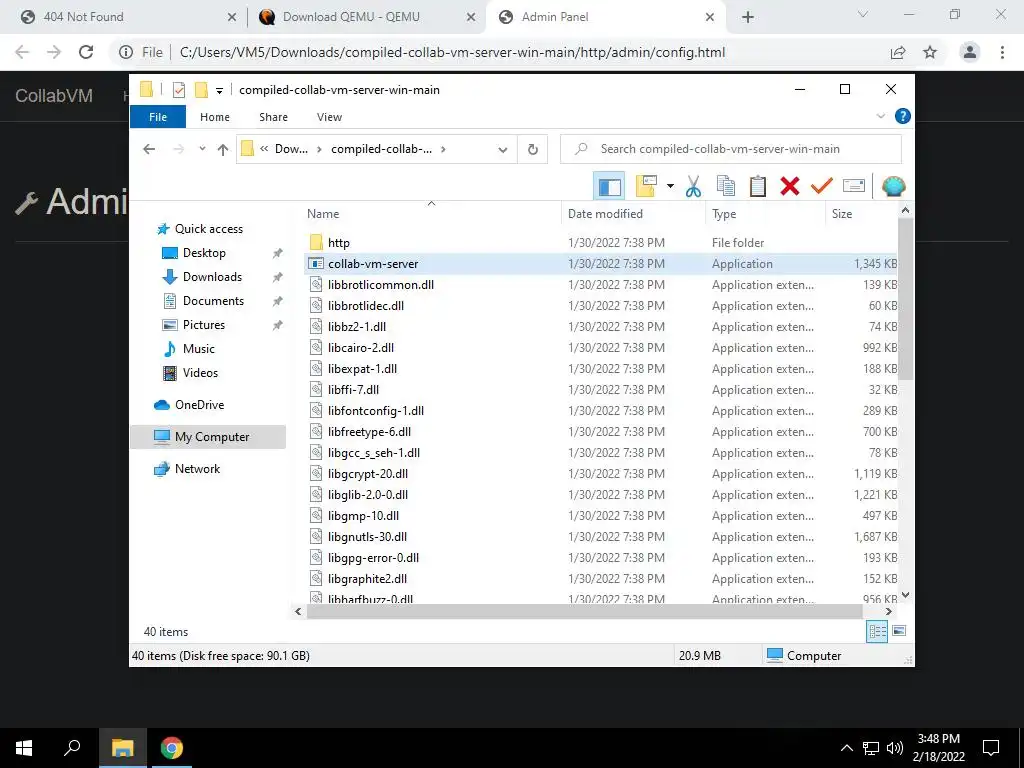
Task: Bookmark this page with star icon
Action: (x=930, y=52)
